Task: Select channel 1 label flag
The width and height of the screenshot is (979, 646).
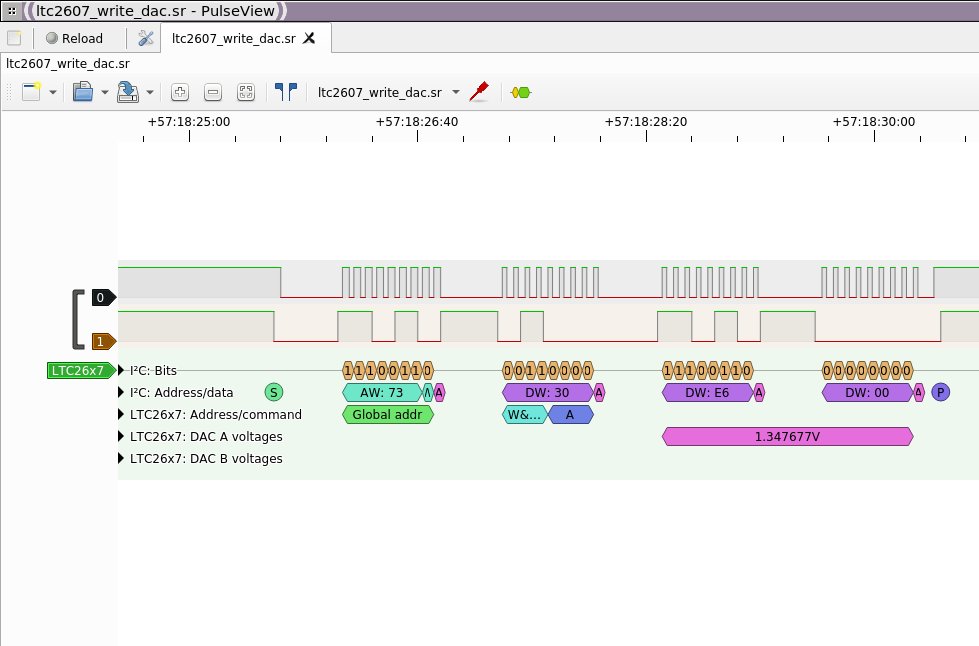Action: (100, 341)
